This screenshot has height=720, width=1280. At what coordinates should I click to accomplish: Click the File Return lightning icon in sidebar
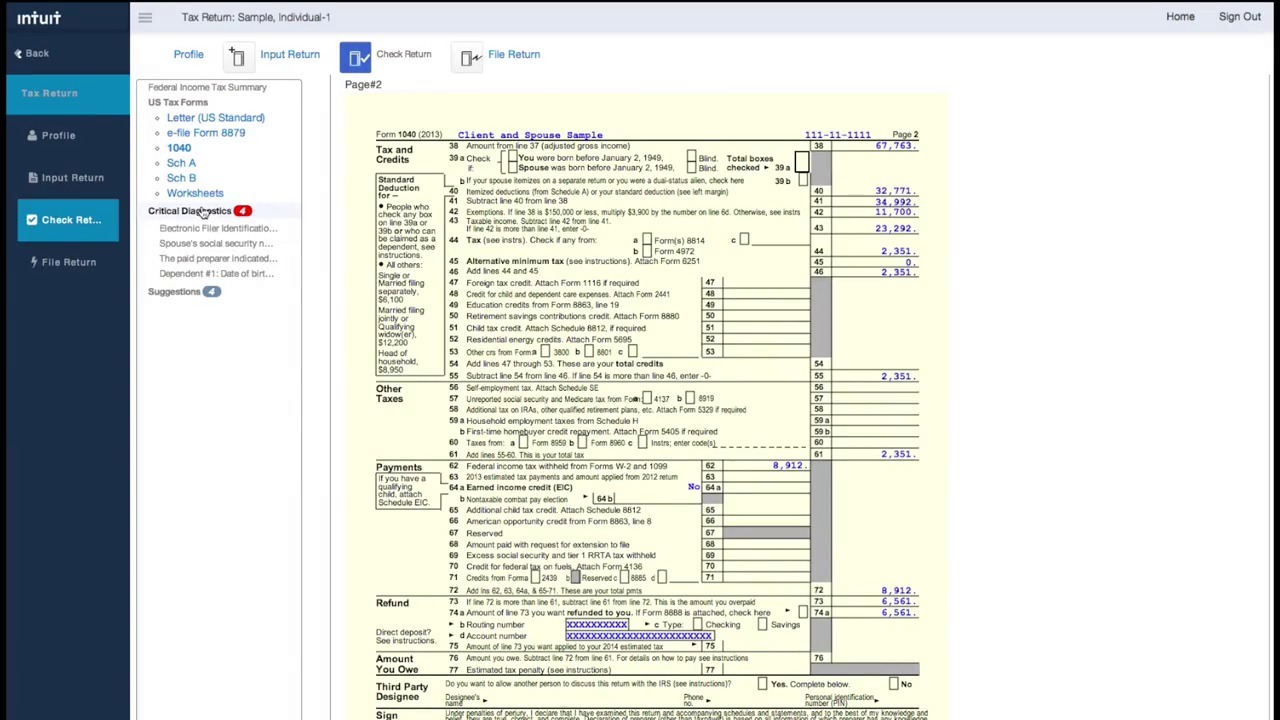(x=33, y=262)
